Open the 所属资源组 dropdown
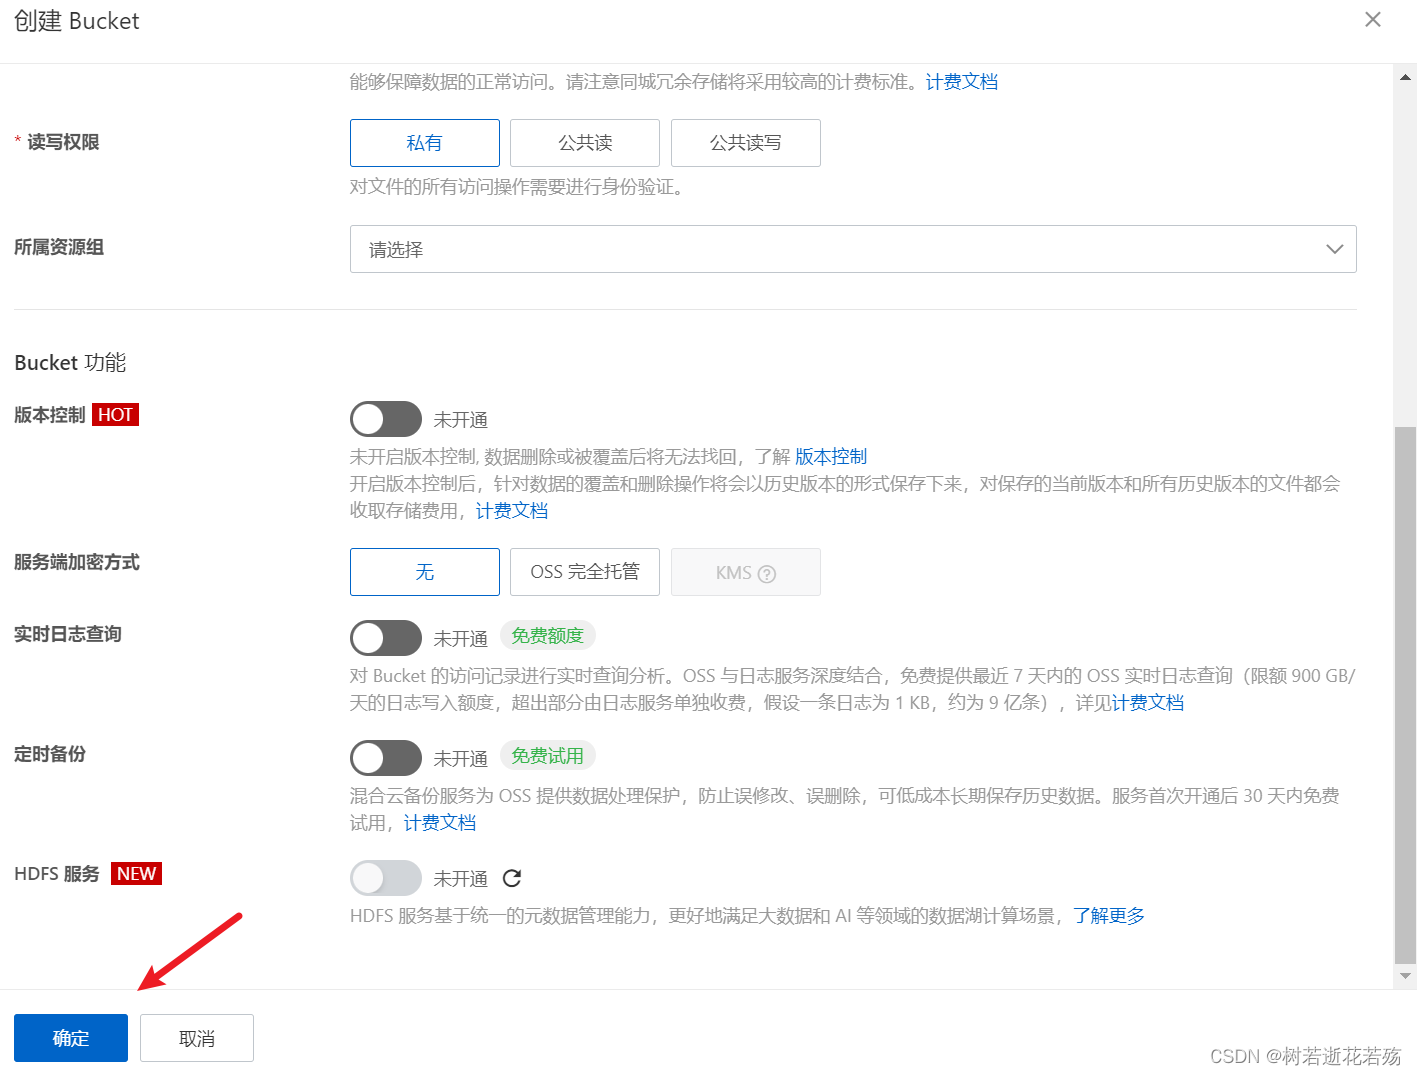 coord(851,249)
